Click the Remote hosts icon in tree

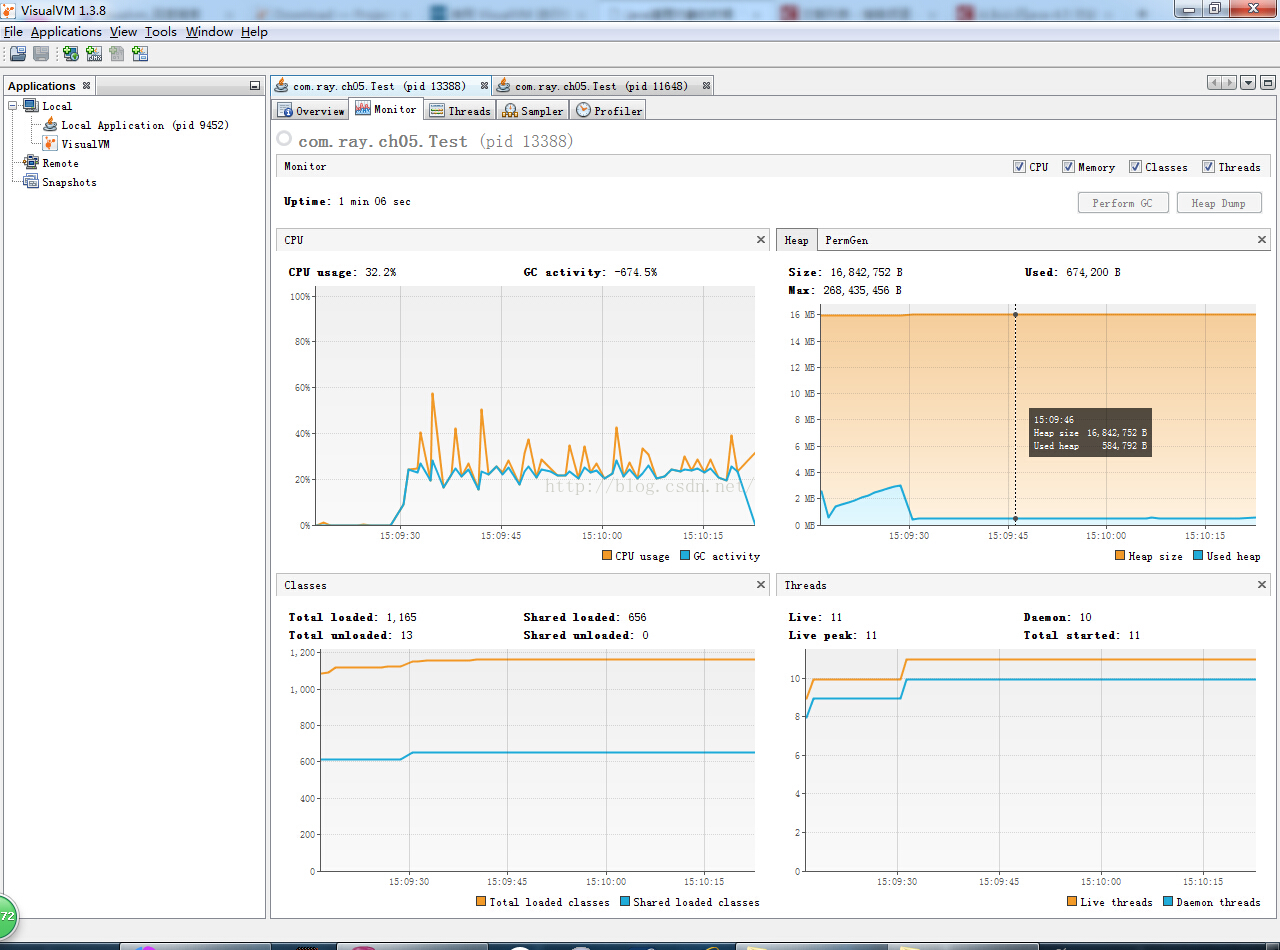pos(32,163)
